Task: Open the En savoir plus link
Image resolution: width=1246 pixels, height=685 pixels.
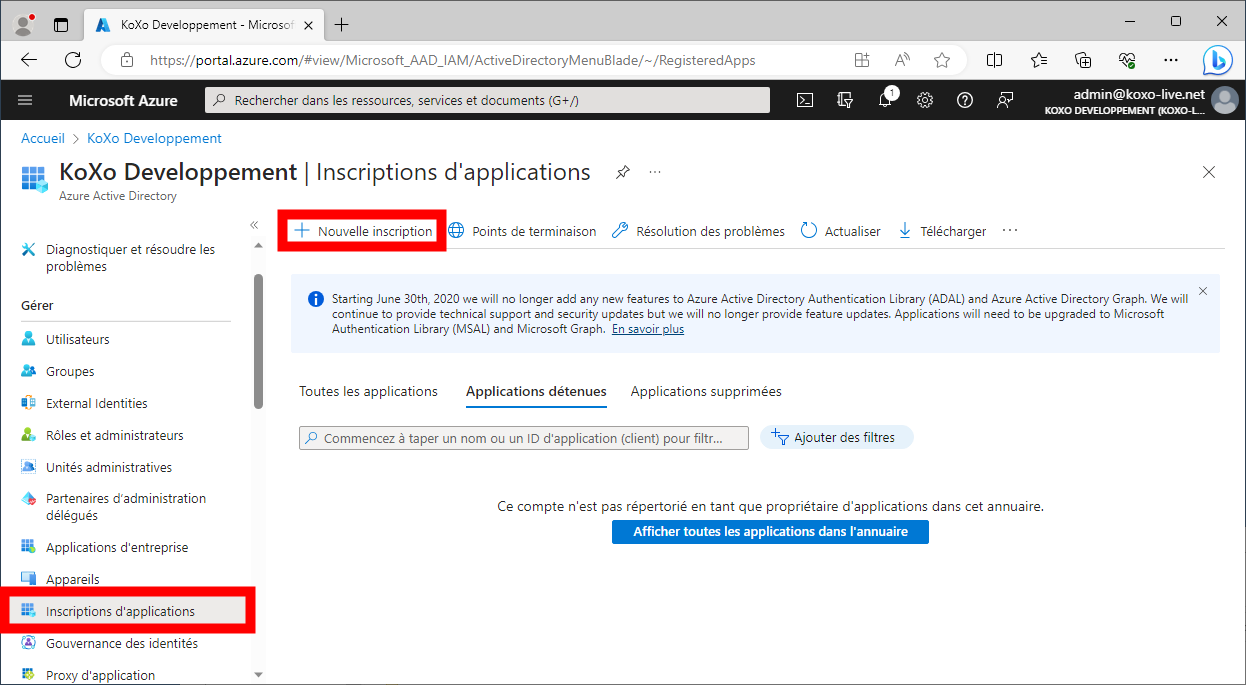Action: 648,329
